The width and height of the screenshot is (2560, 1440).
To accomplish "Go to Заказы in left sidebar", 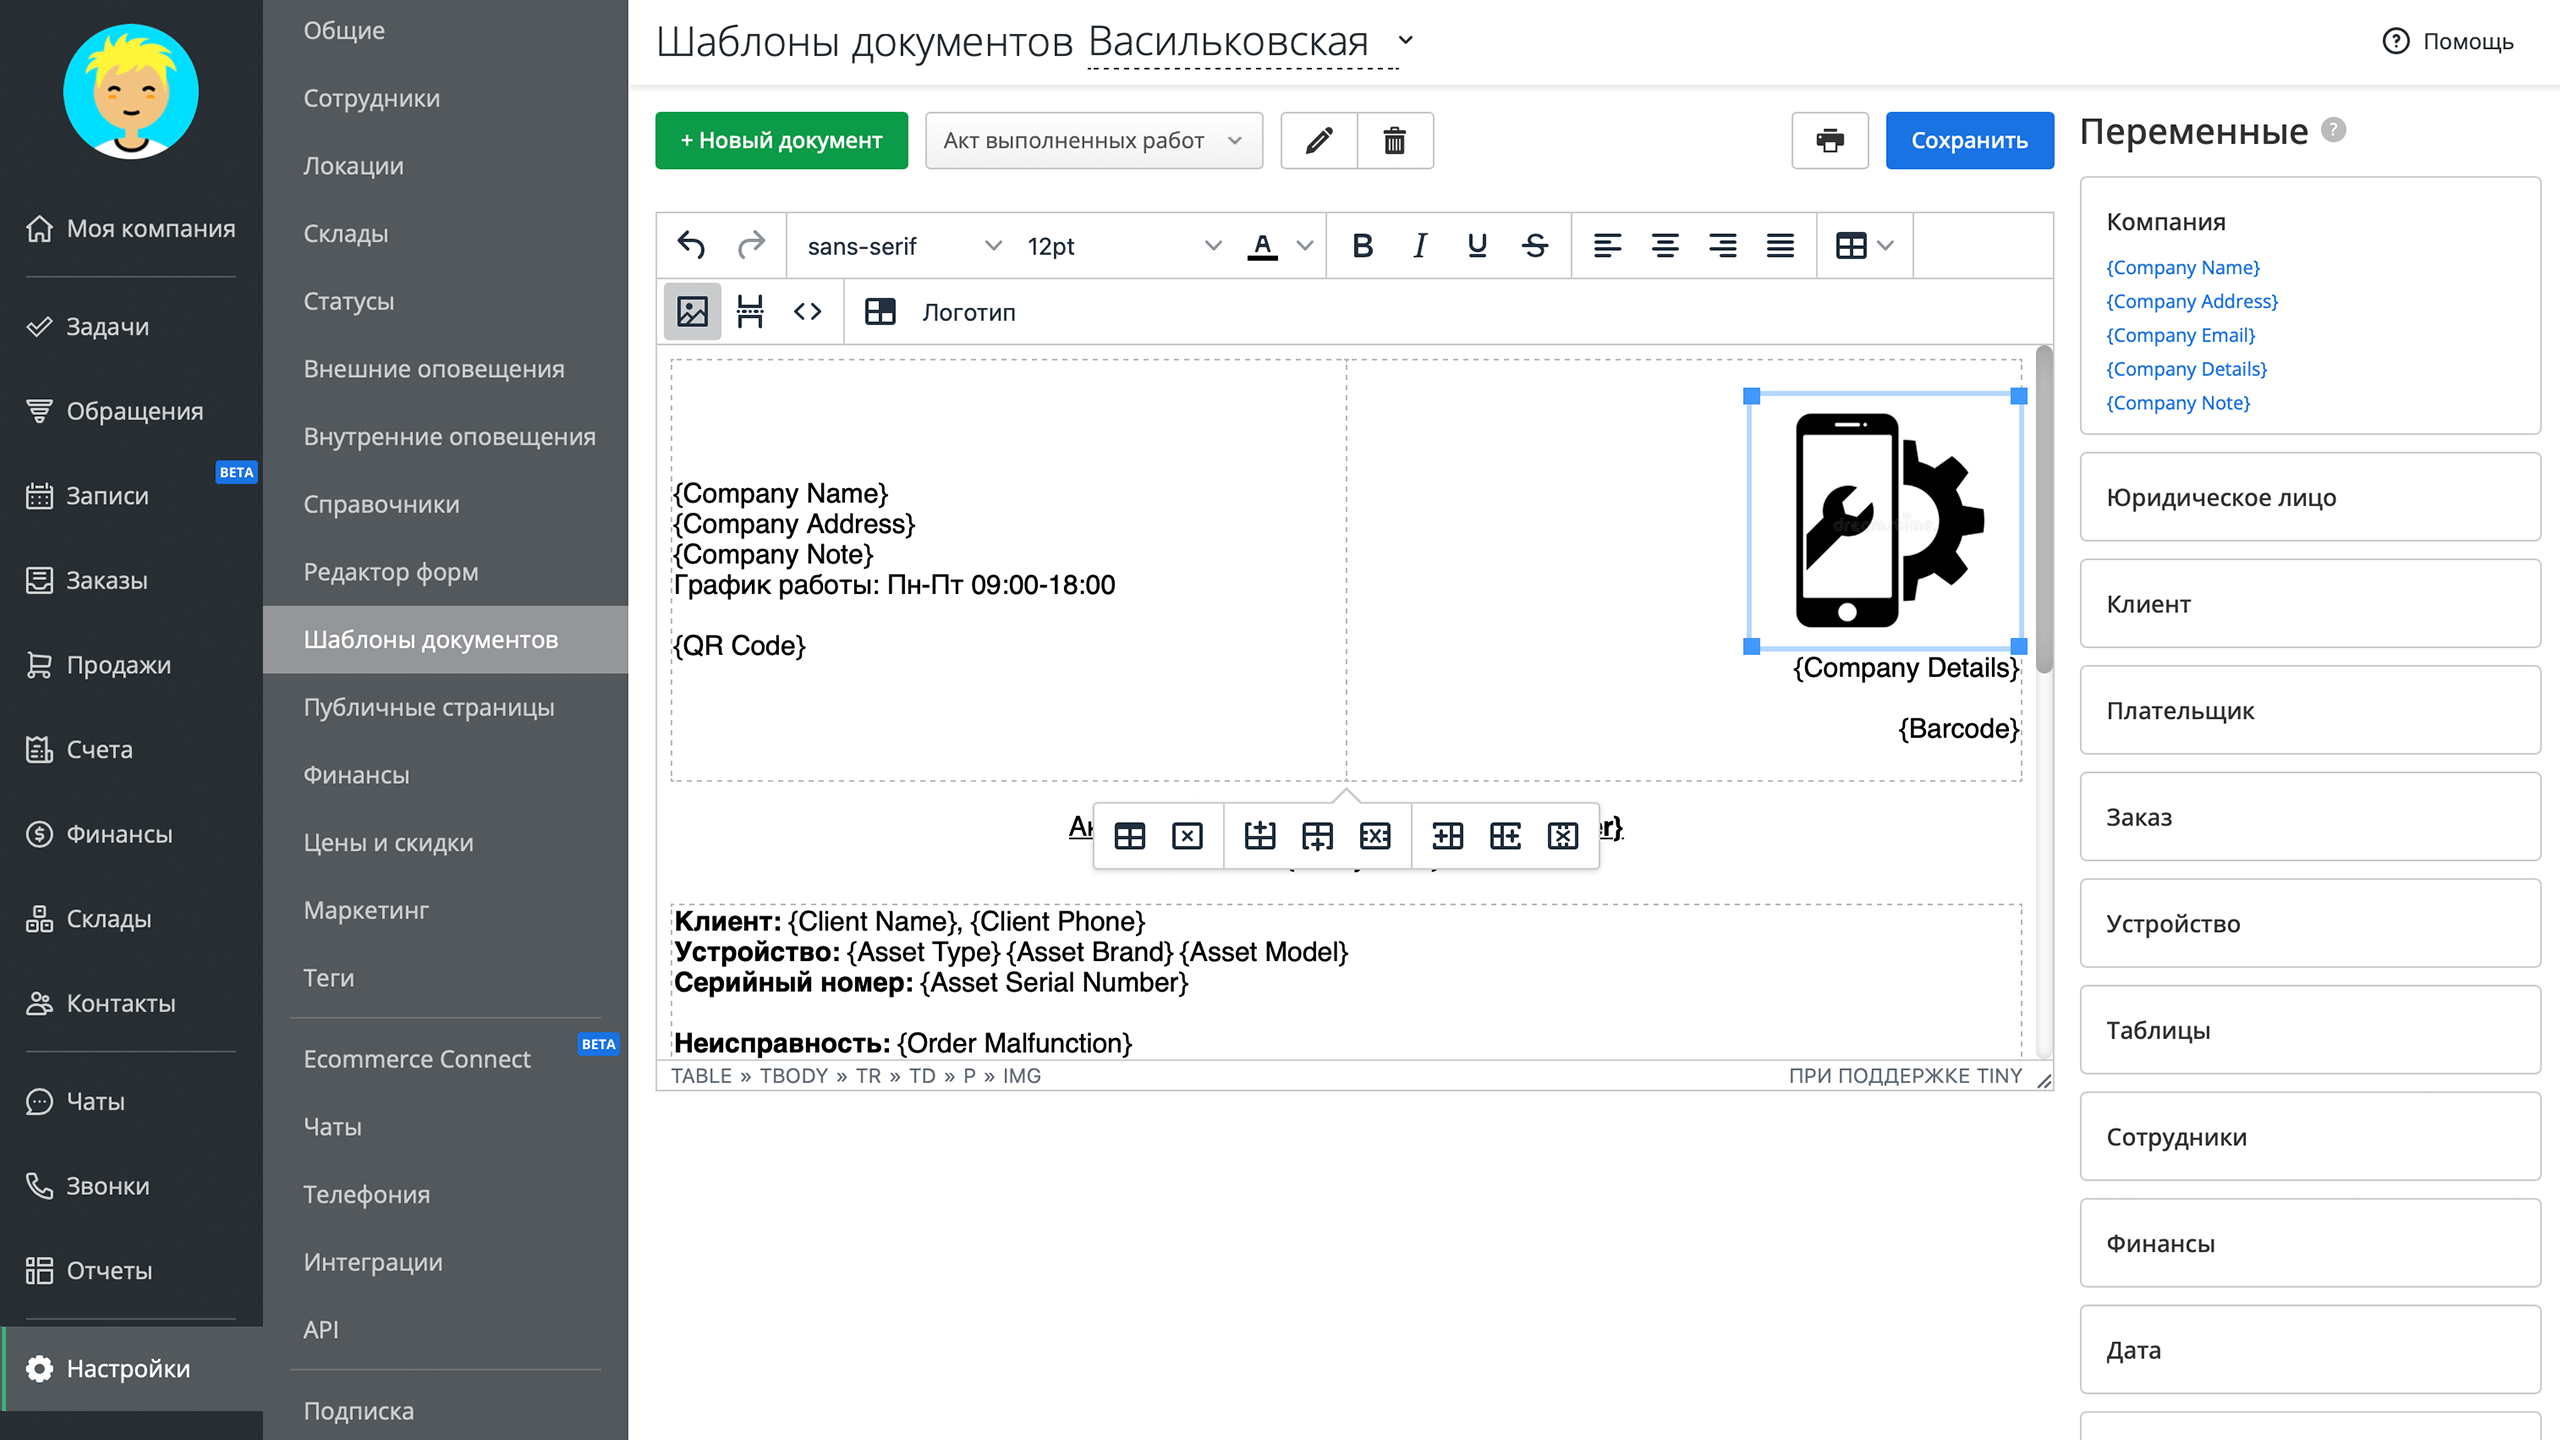I will coord(107,580).
